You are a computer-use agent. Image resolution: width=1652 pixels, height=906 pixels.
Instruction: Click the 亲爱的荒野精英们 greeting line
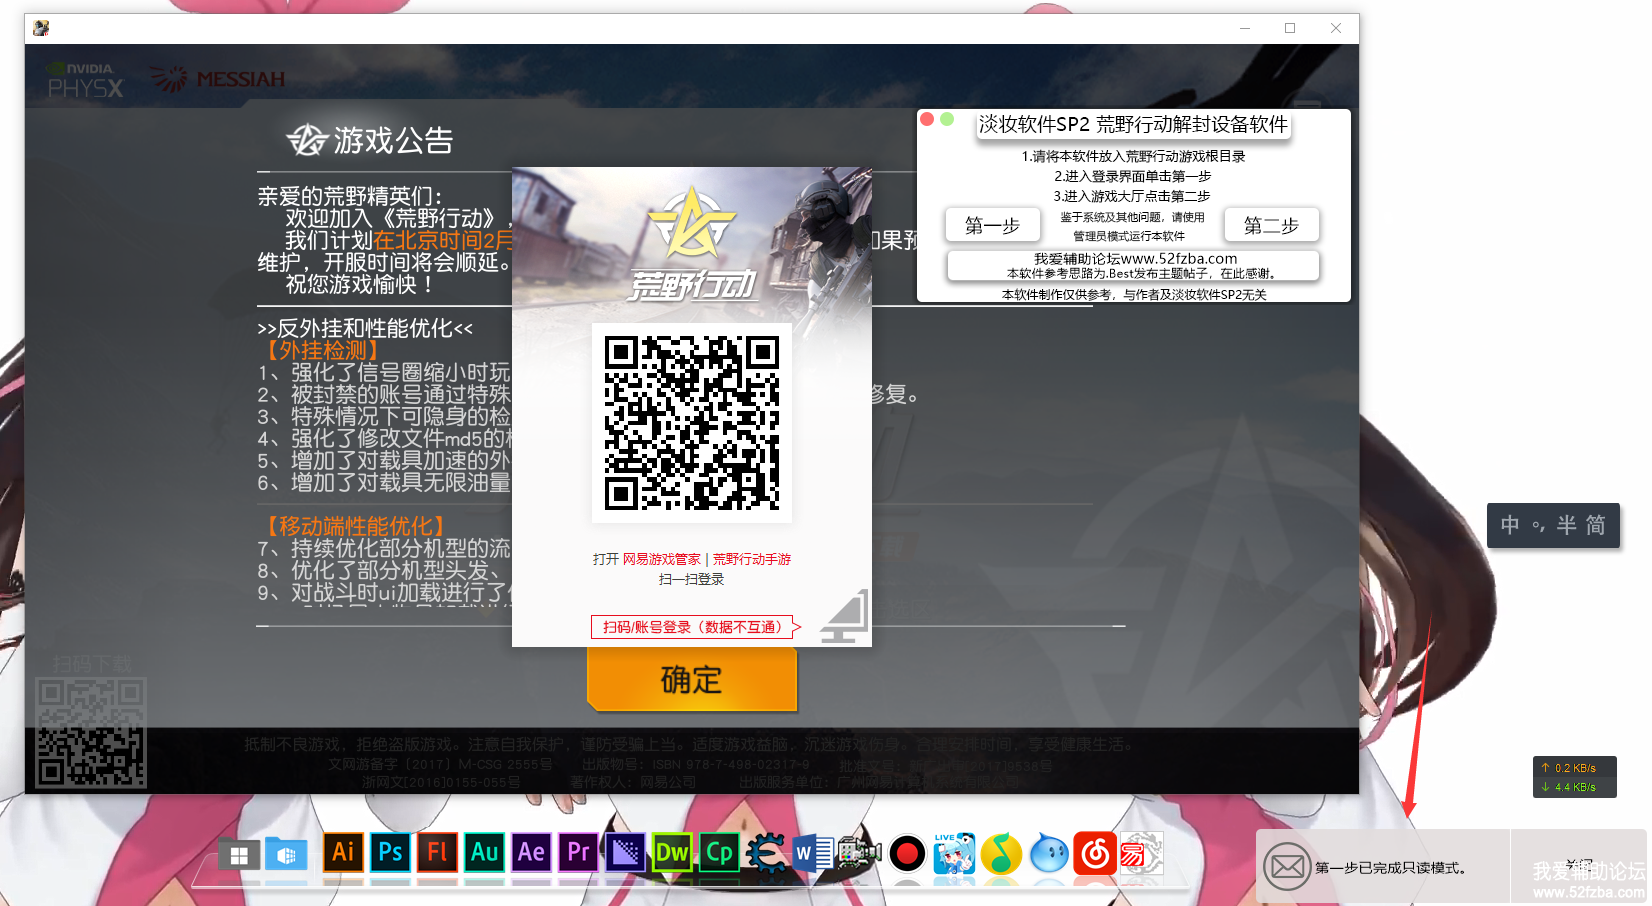coord(350,196)
